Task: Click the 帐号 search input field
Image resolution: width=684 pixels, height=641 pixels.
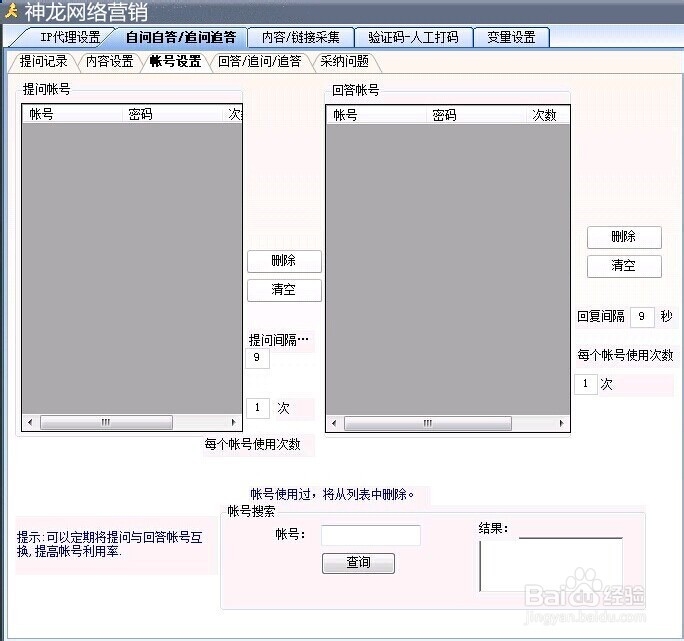Action: point(371,535)
